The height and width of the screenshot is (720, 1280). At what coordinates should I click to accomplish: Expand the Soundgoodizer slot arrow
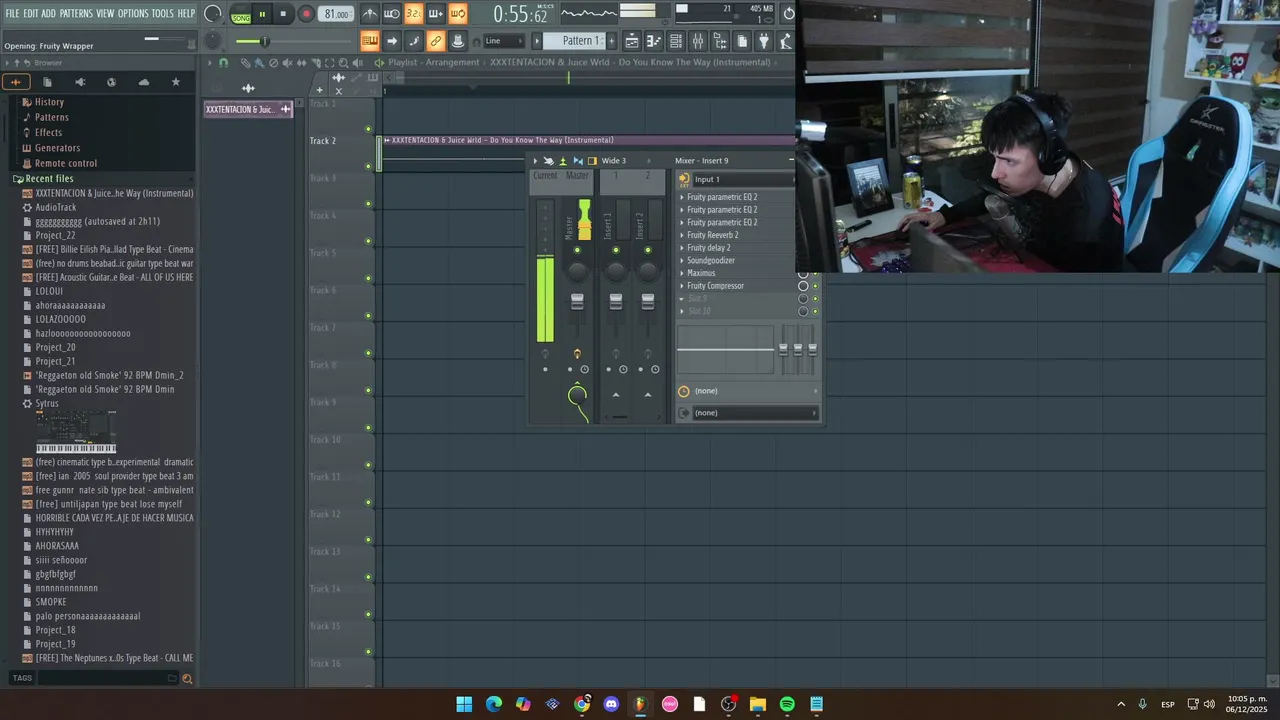682,260
